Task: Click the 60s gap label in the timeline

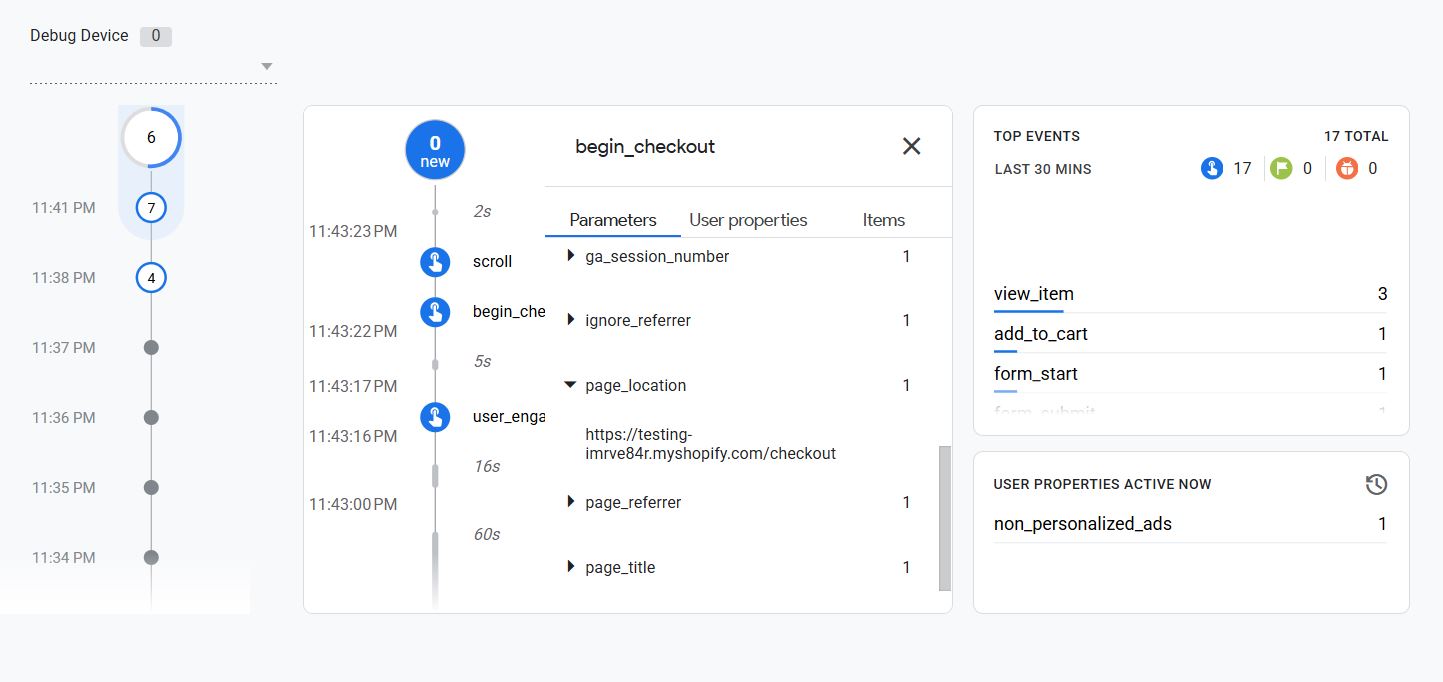Action: (x=486, y=535)
